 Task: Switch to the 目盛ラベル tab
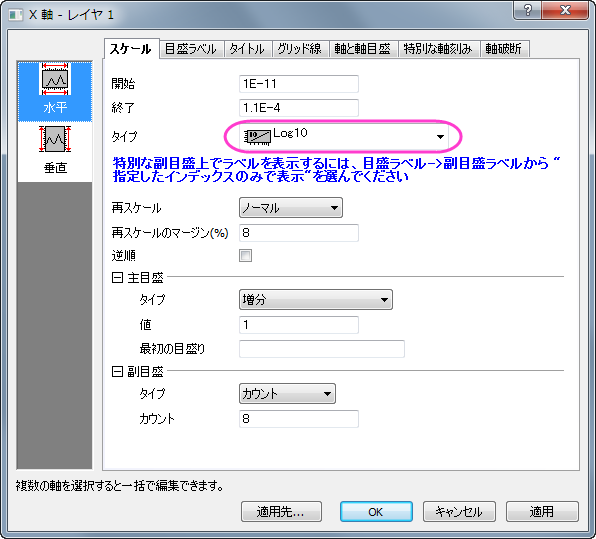(x=192, y=49)
